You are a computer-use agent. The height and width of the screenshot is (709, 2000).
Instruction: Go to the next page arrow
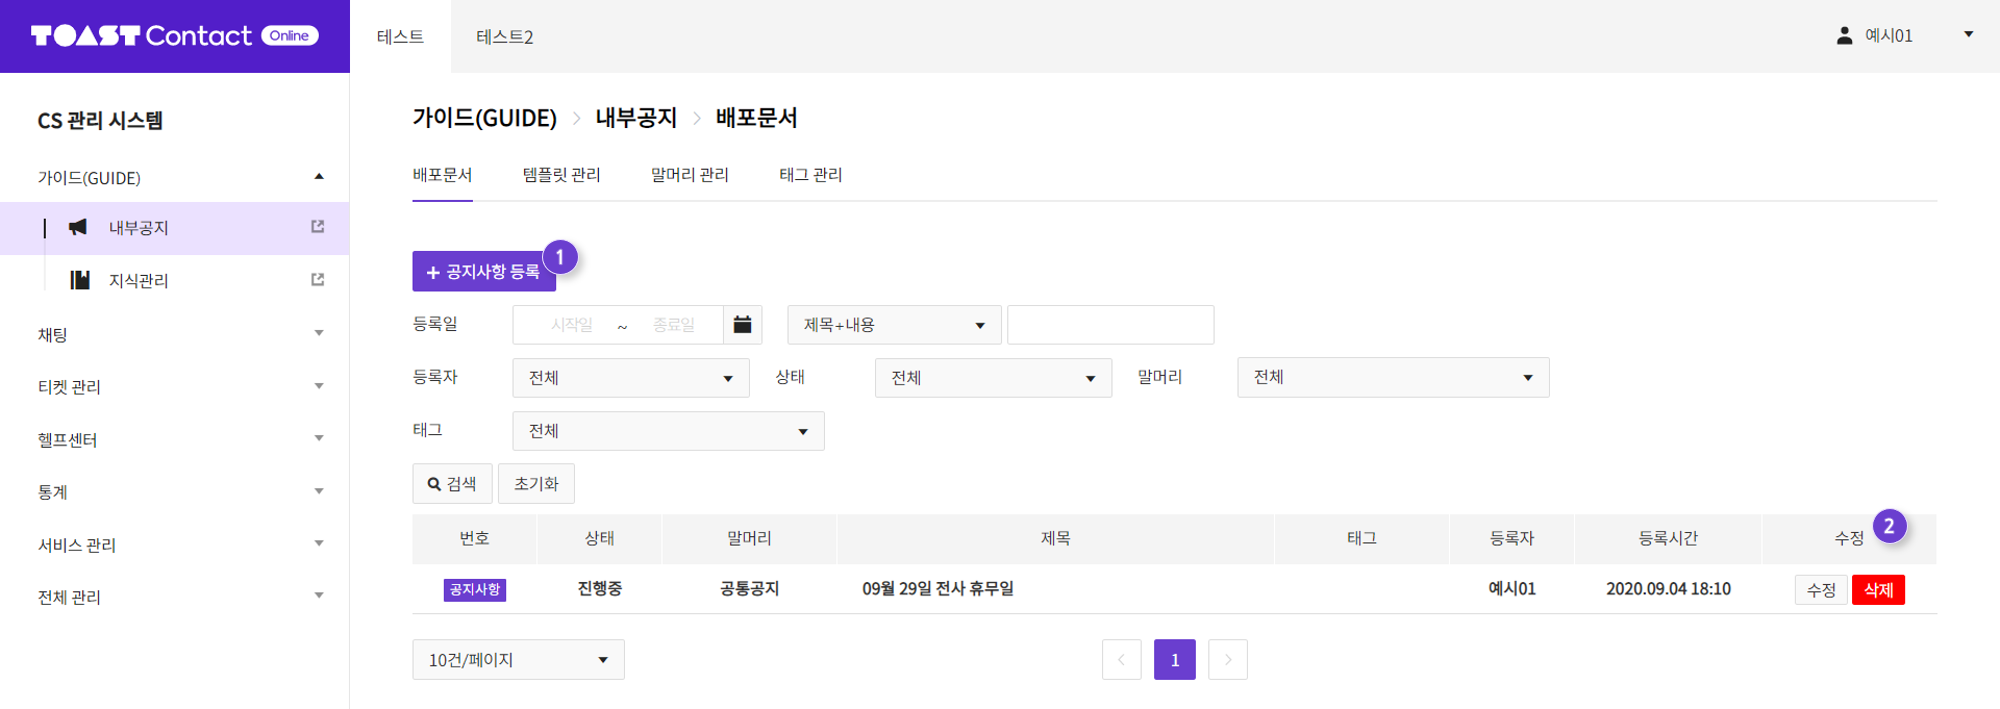click(1228, 660)
